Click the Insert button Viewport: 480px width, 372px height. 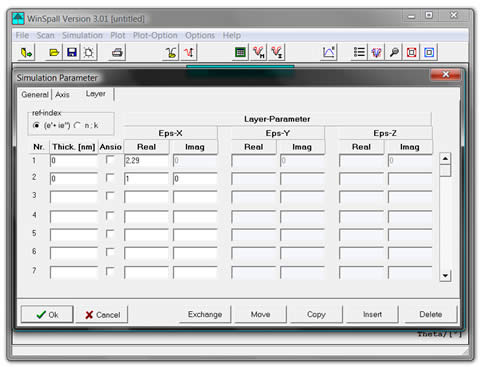[x=372, y=314]
